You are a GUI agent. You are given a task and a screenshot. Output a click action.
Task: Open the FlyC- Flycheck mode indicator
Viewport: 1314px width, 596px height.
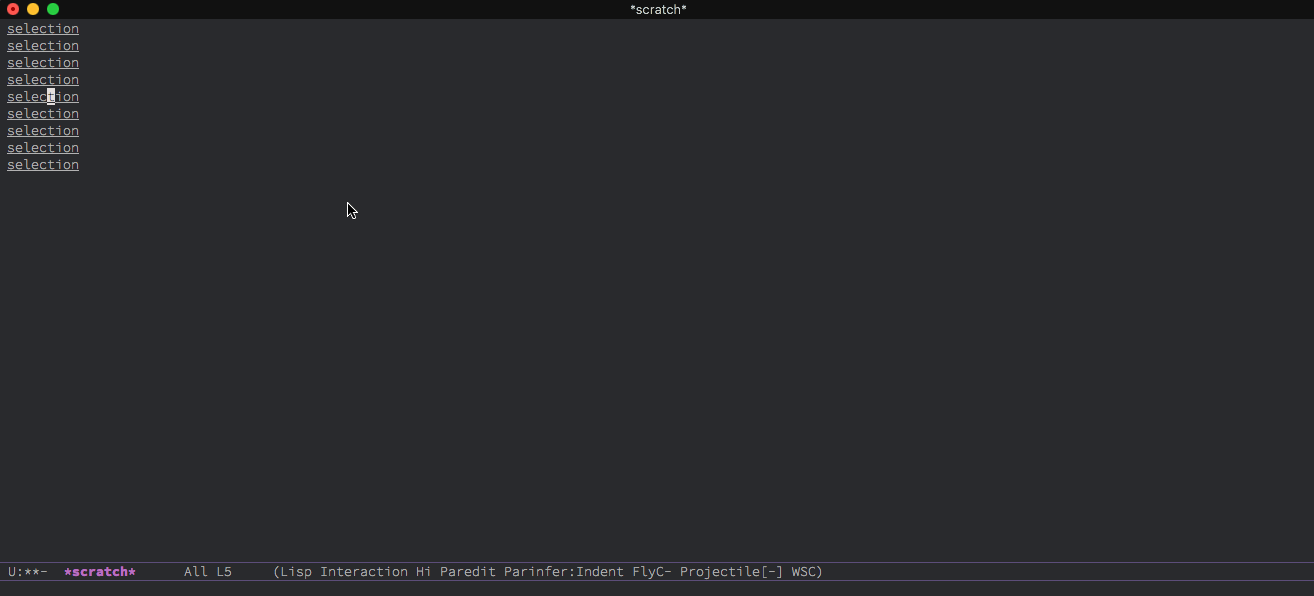point(652,572)
